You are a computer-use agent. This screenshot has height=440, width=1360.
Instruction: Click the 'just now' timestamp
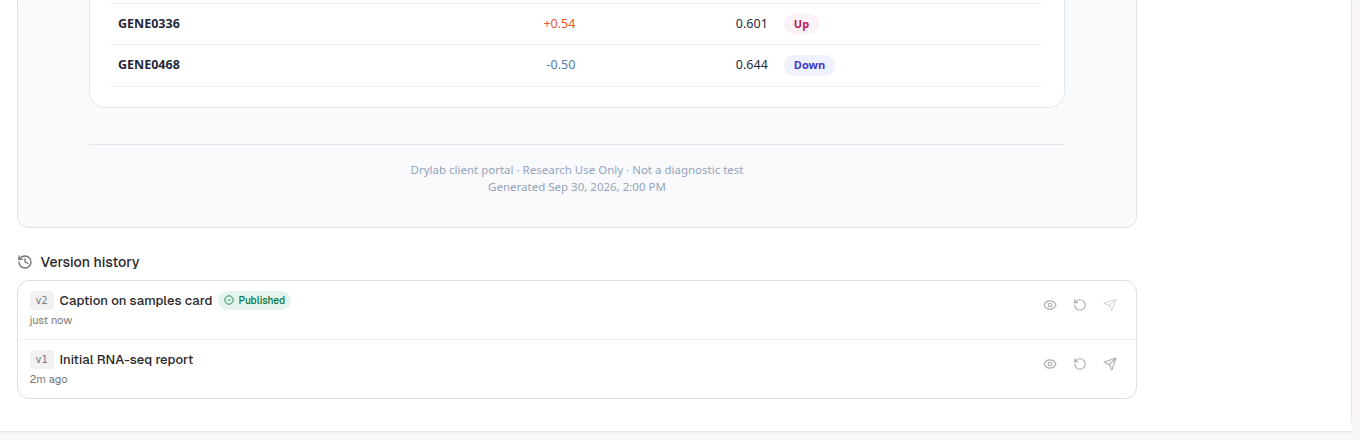click(51, 321)
